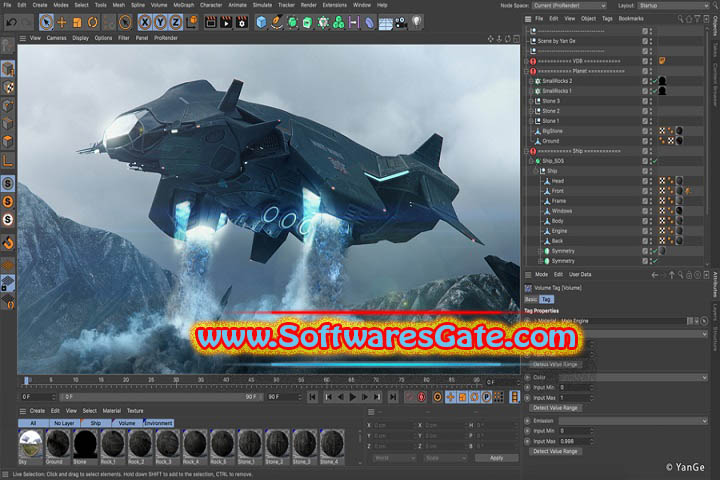Toggle layer checkbox for BigStone row
This screenshot has height=480, width=720.
pyautogui.click(x=645, y=131)
